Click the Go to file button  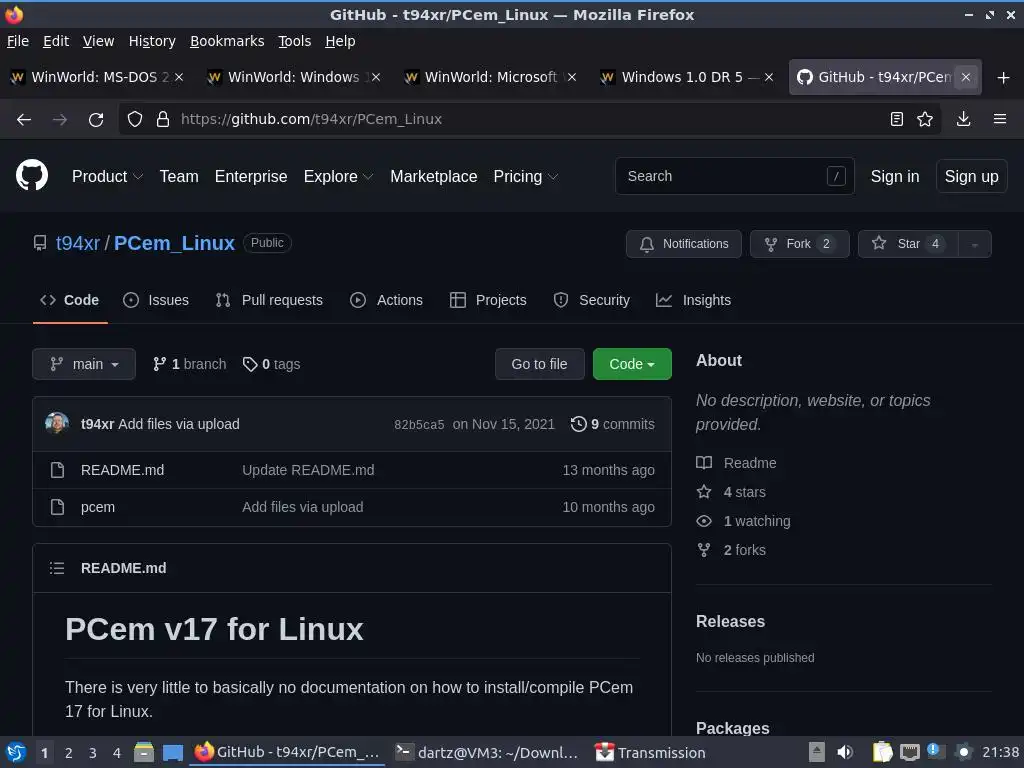pos(539,364)
